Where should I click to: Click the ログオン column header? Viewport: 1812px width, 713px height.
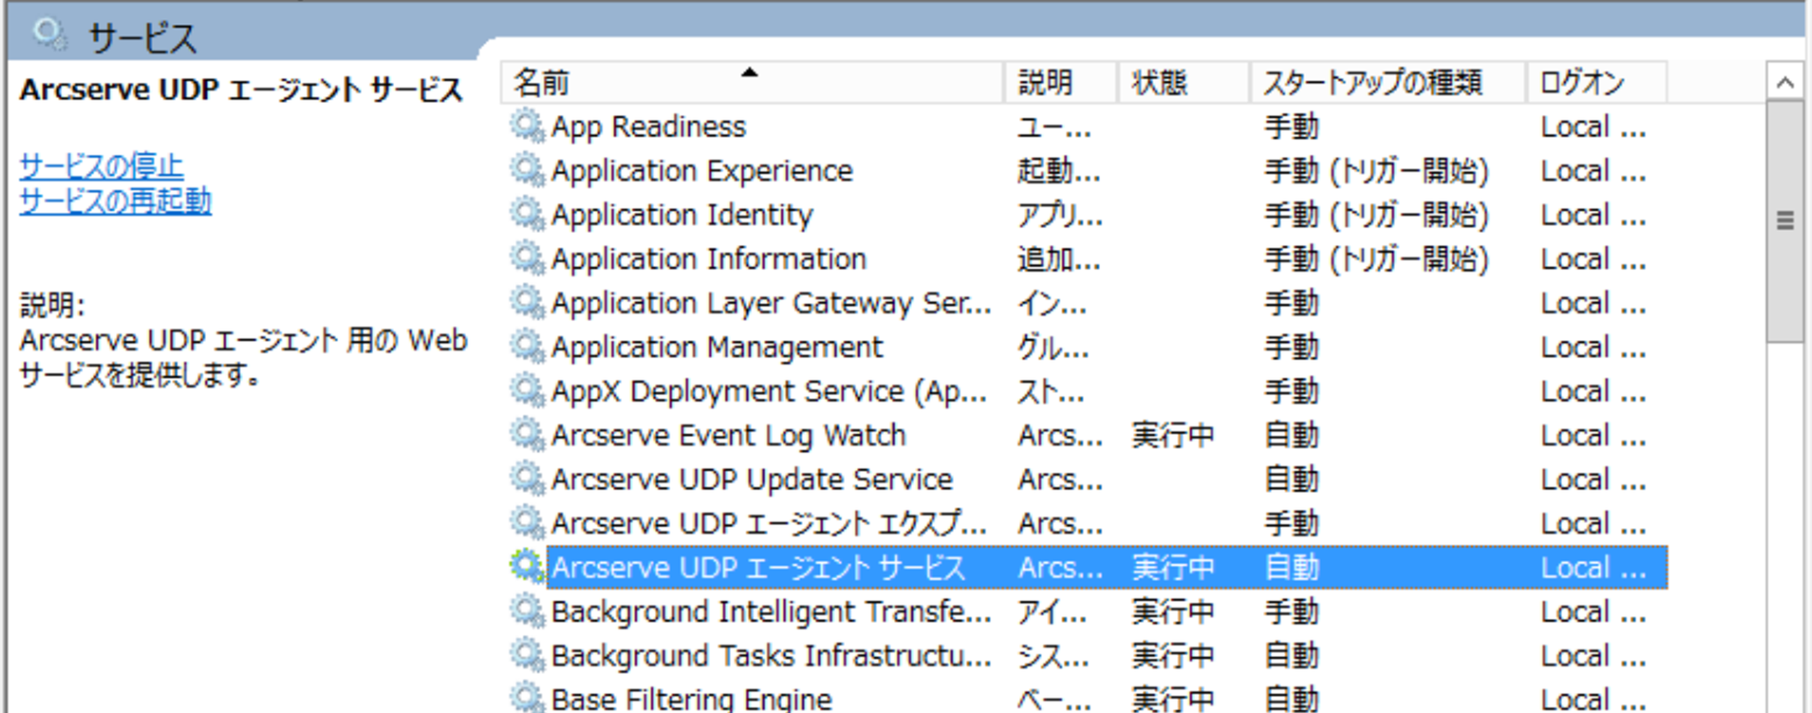(x=1596, y=82)
